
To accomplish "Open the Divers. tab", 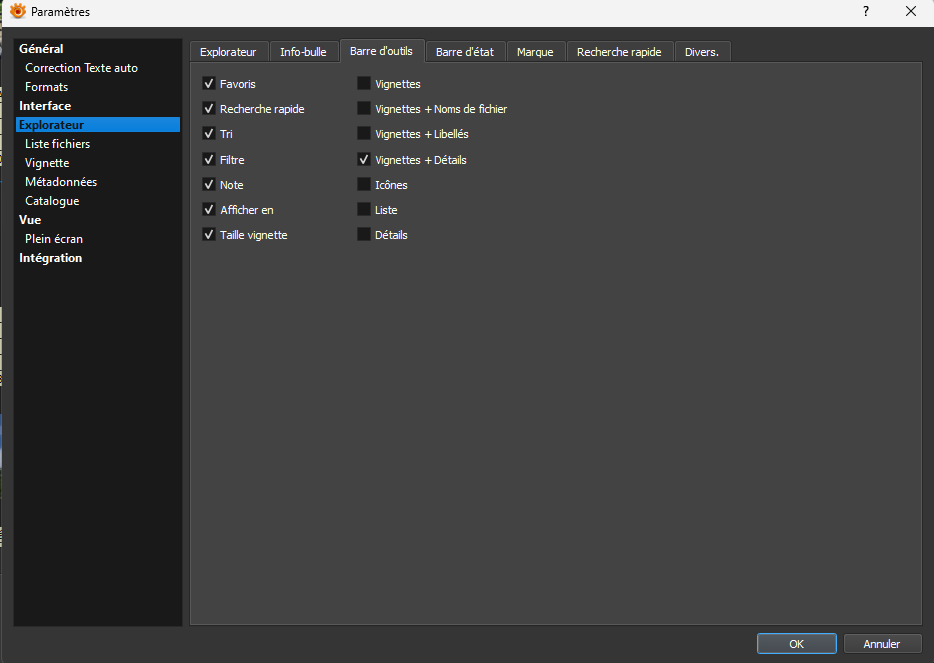I will 702,52.
